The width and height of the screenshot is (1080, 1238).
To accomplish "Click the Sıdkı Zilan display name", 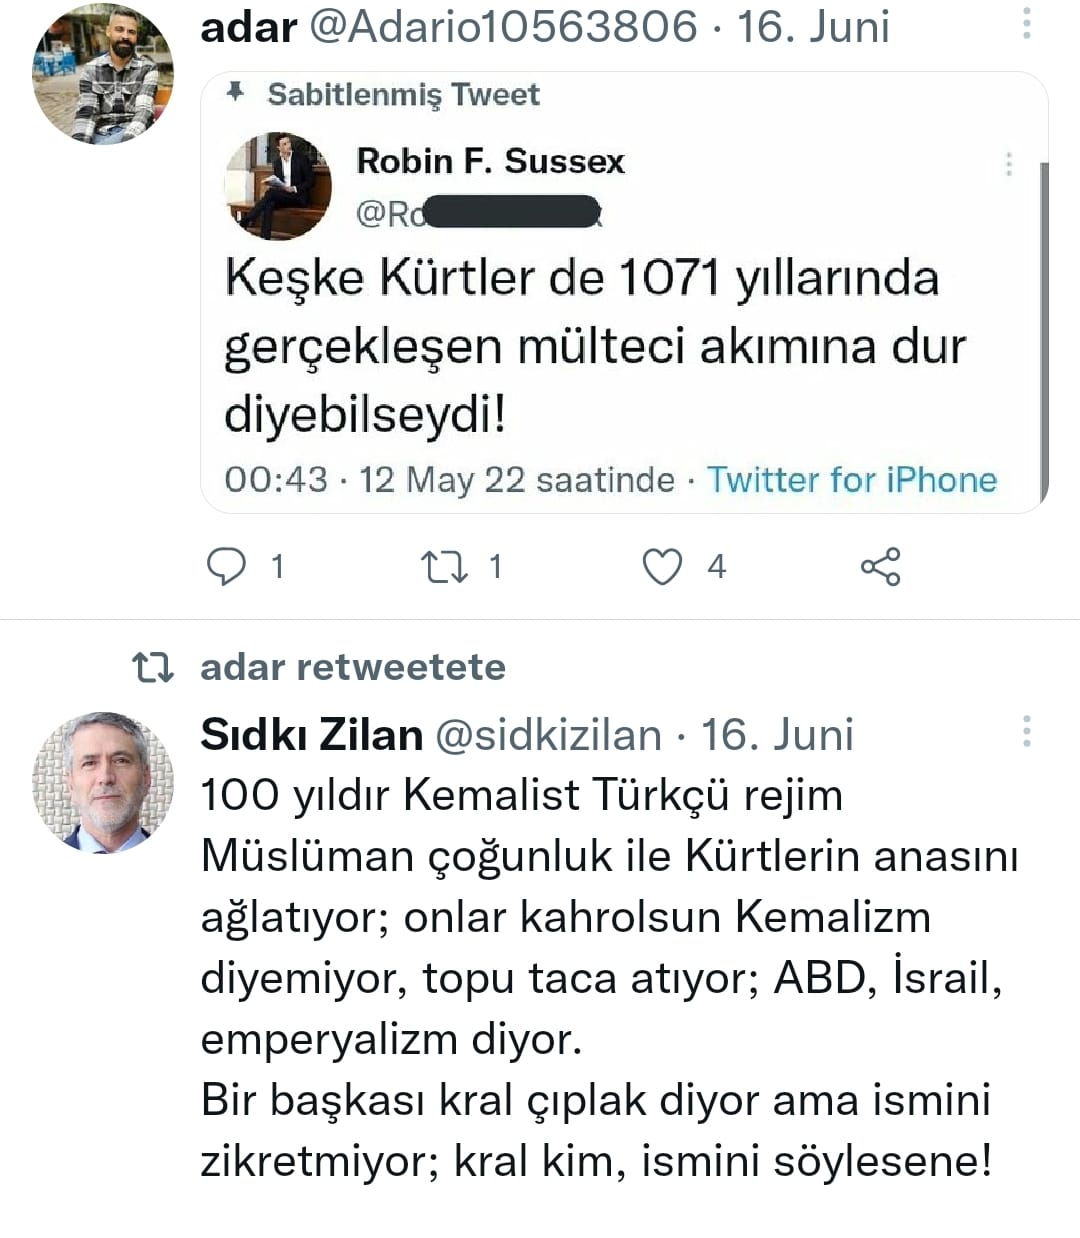I will [311, 735].
